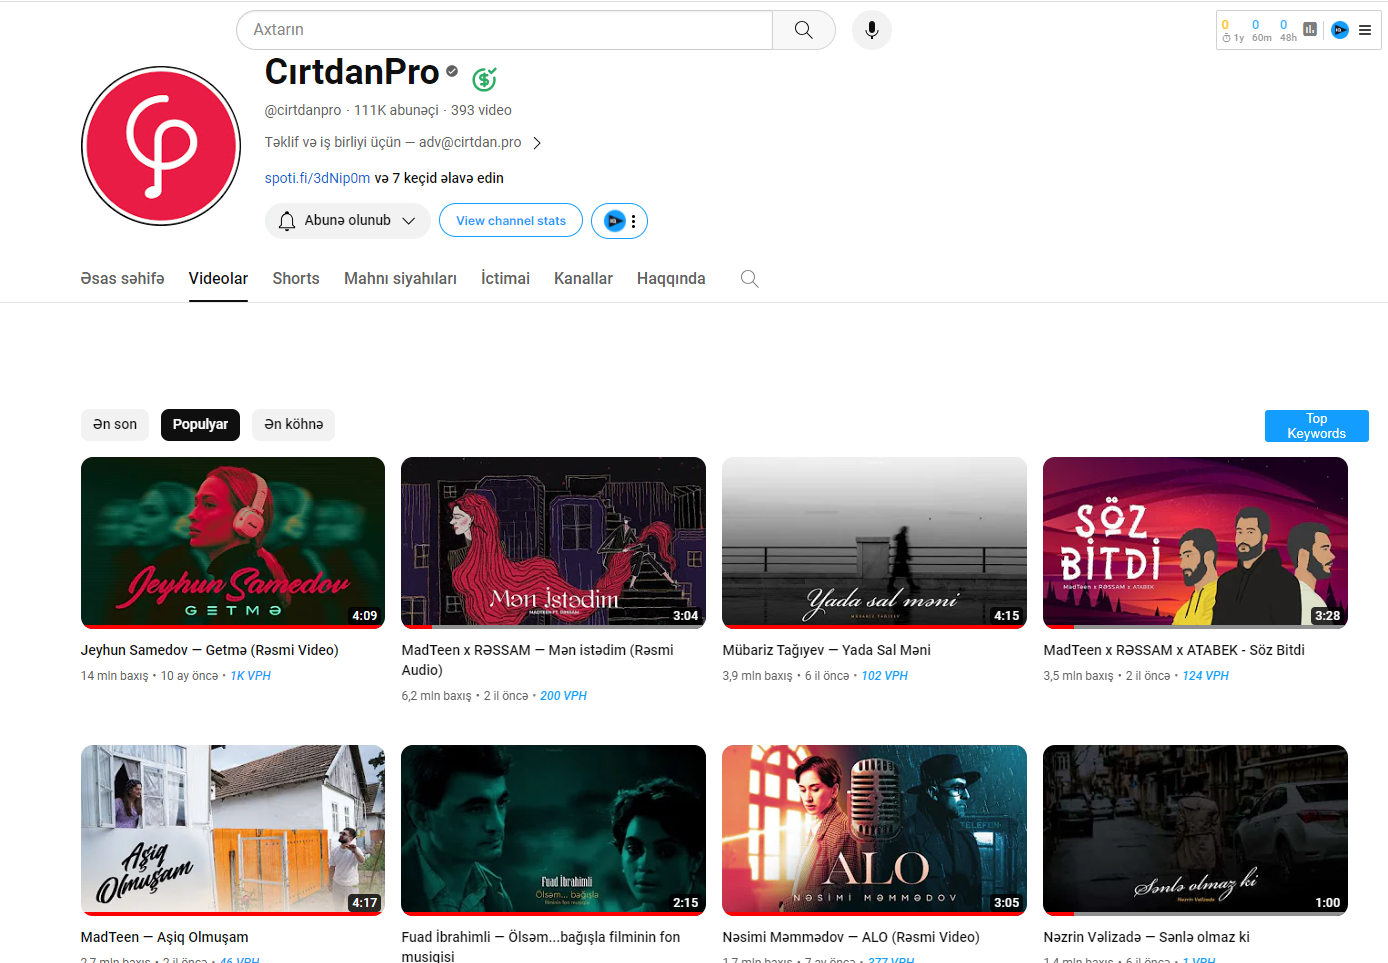Click the '3,5 mln baxış' view count

click(1079, 676)
